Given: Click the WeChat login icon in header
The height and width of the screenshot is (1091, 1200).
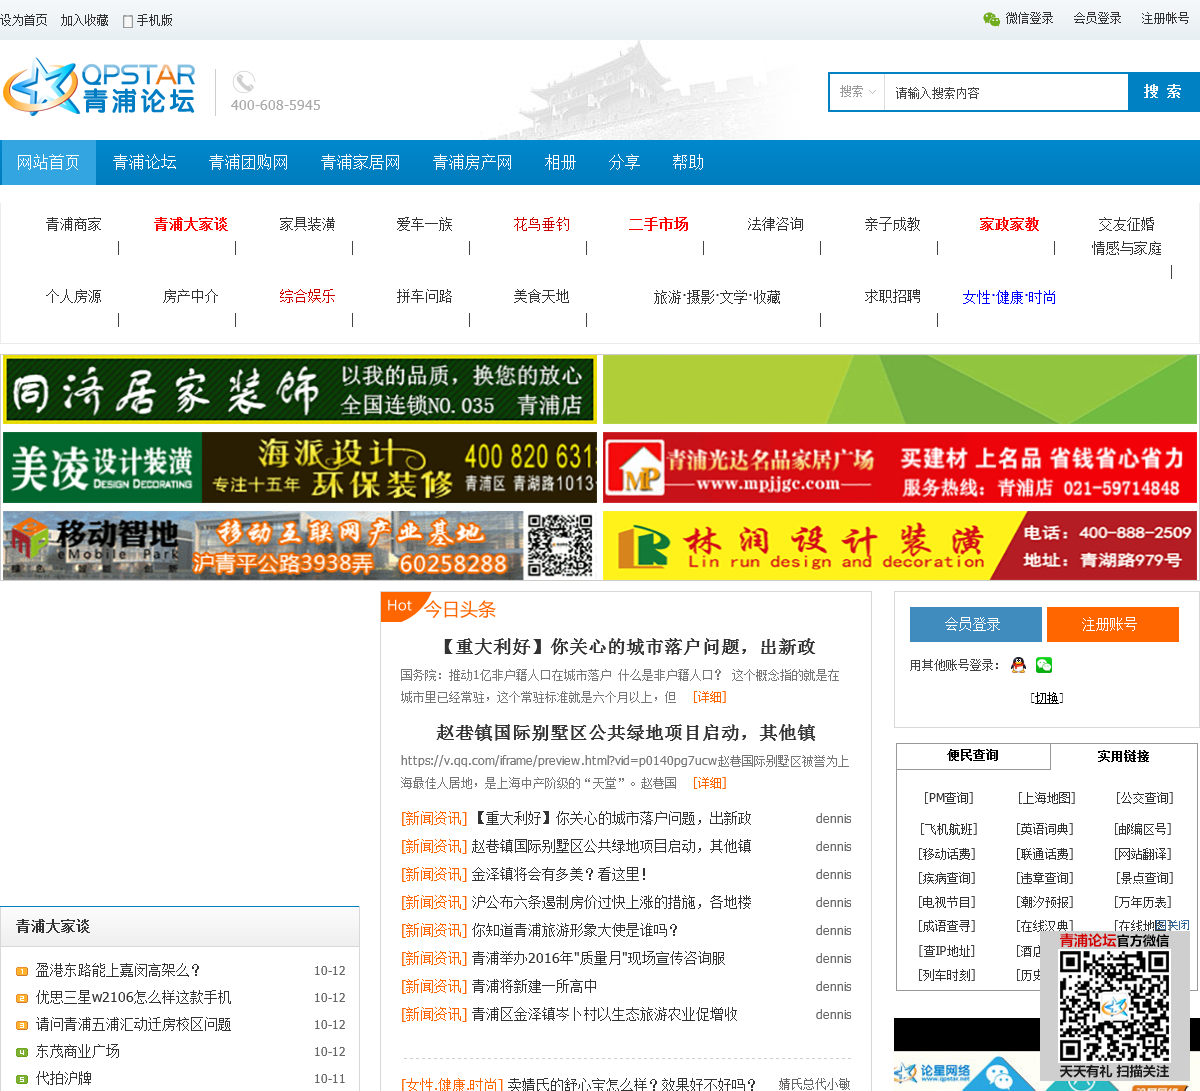Looking at the screenshot, I should tap(991, 19).
